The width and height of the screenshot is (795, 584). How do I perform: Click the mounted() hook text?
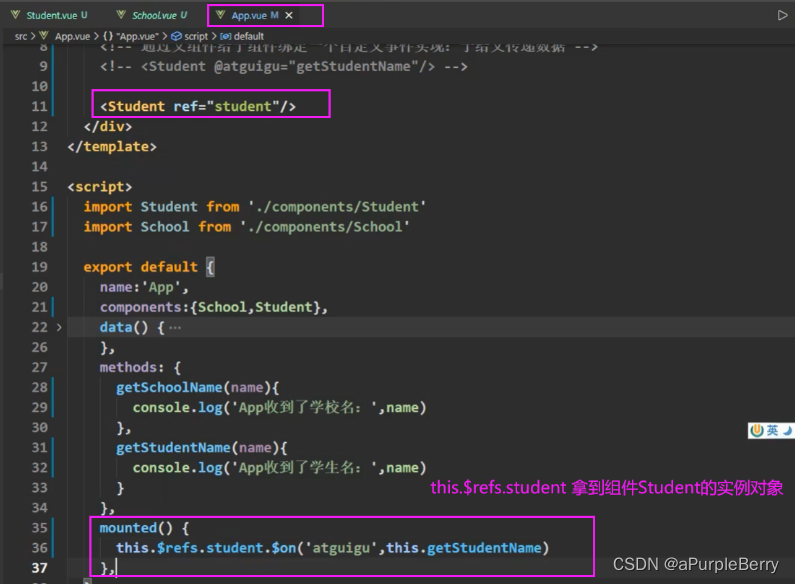point(136,528)
